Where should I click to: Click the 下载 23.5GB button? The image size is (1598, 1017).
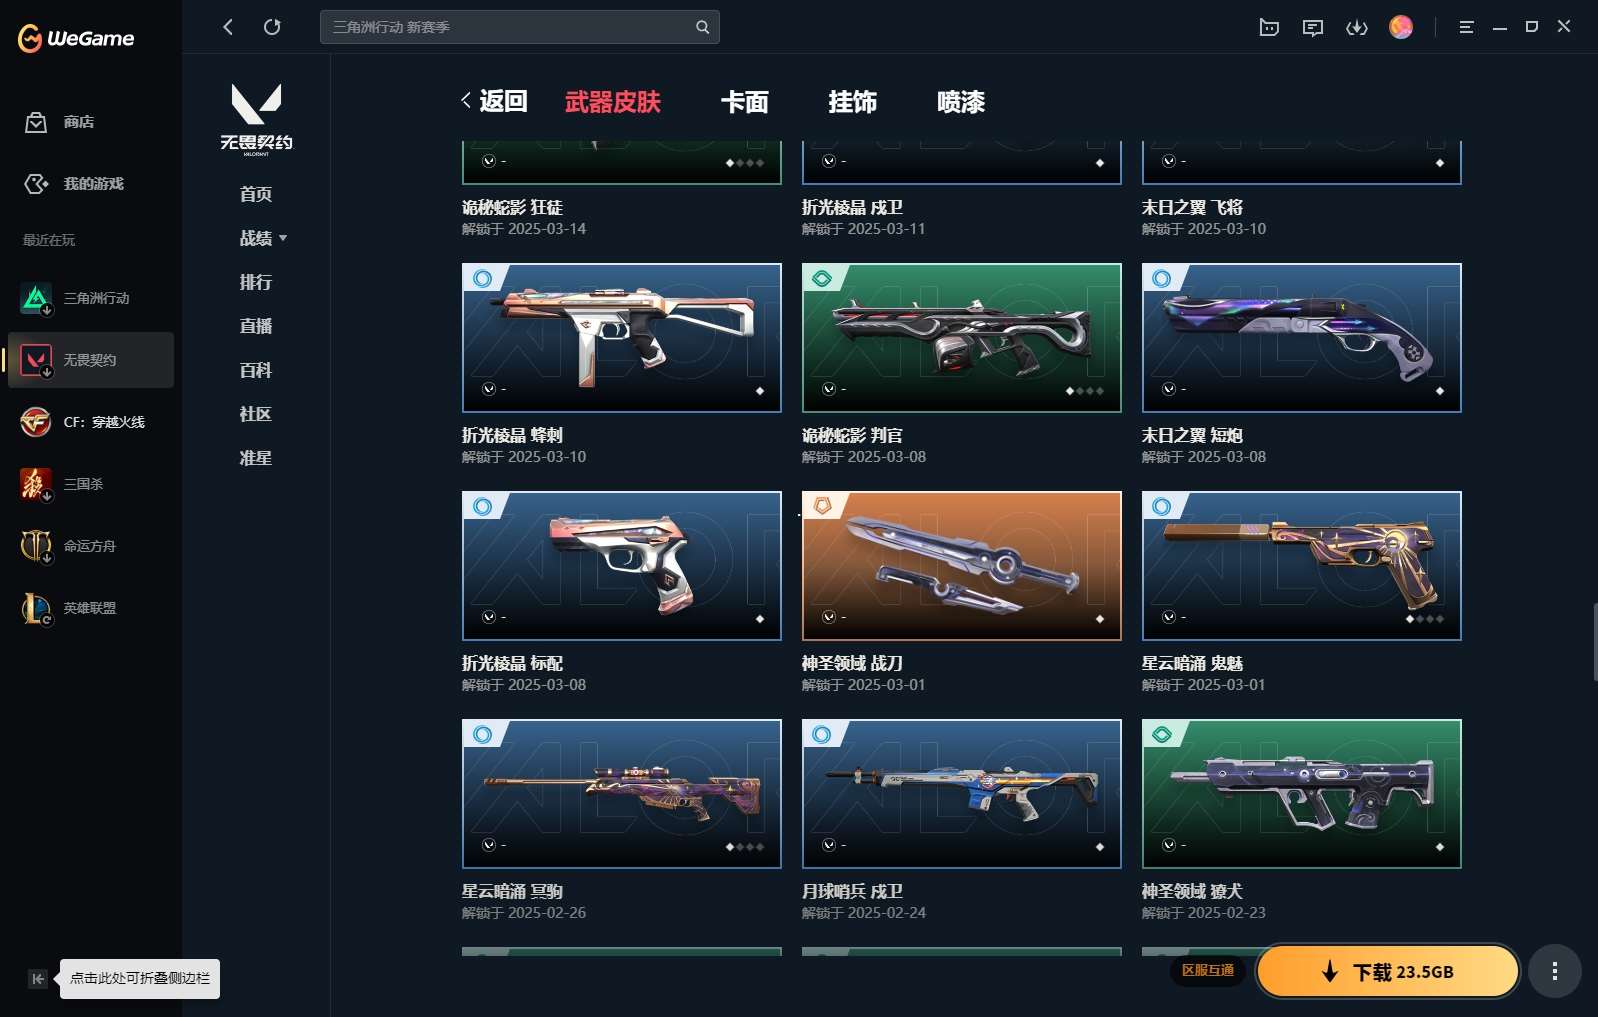coord(1387,972)
